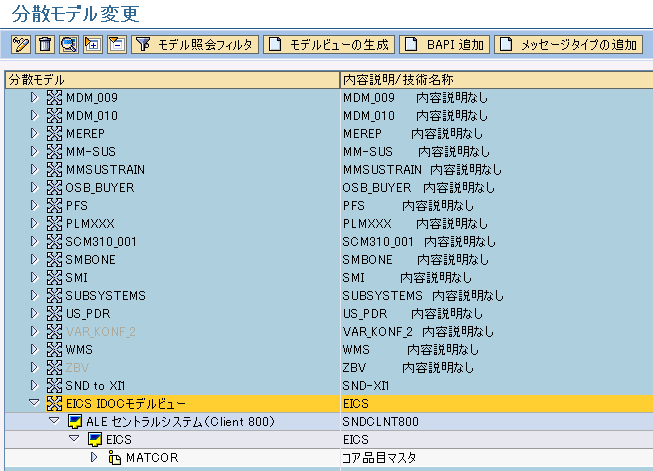Expand the MATCOR message type node

94,458
